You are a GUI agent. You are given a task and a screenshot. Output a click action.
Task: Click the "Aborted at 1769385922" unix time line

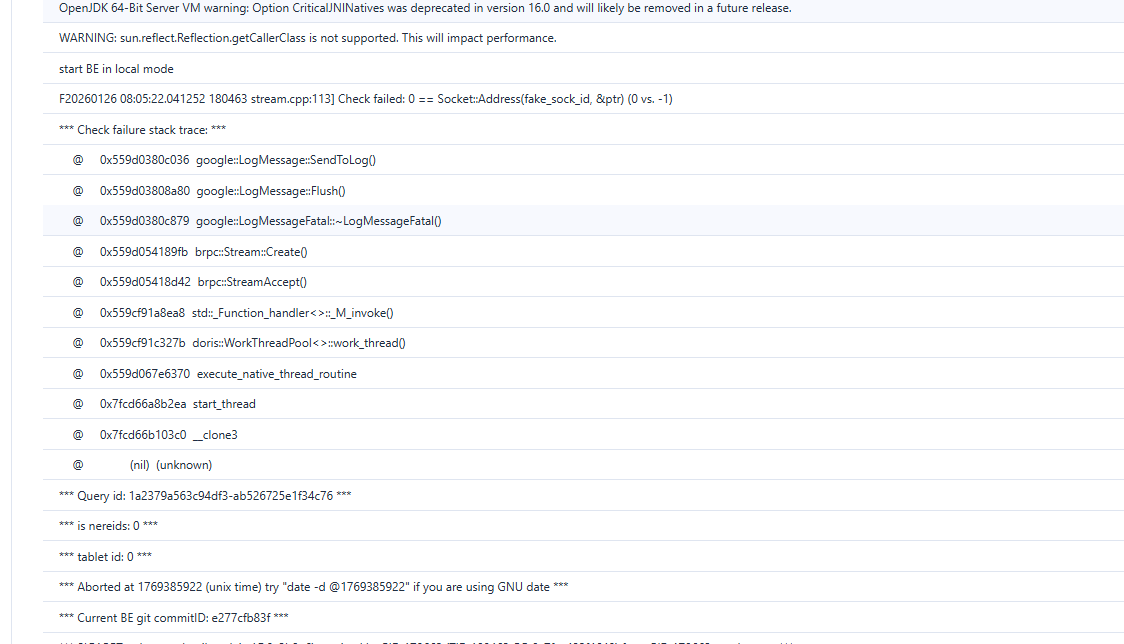pos(314,587)
